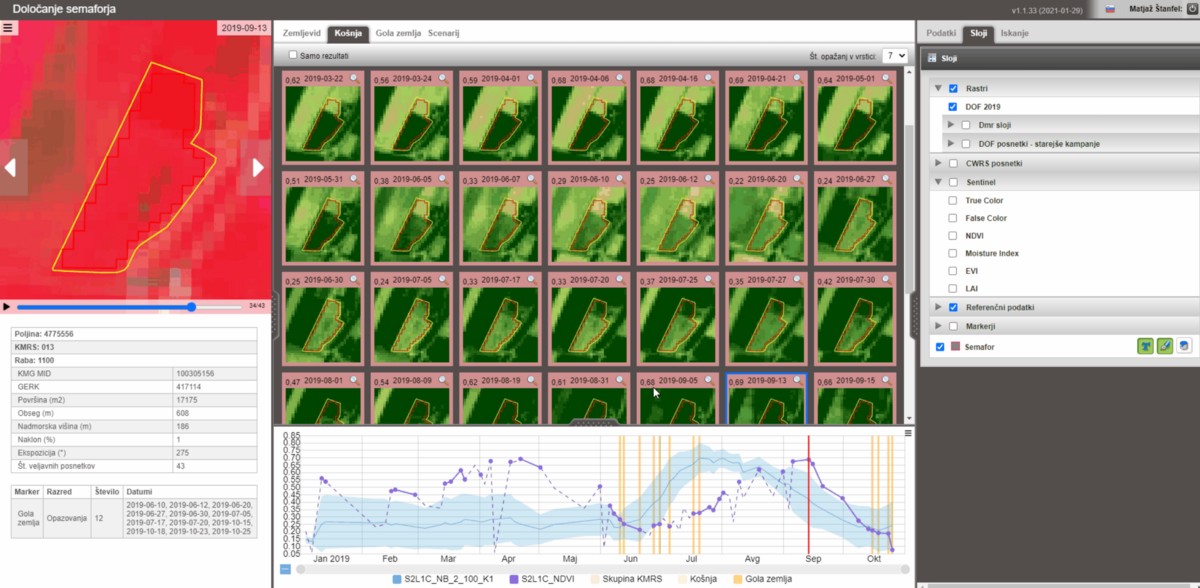Collapse the Rastri group
This screenshot has width=1200, height=588.
(938, 89)
